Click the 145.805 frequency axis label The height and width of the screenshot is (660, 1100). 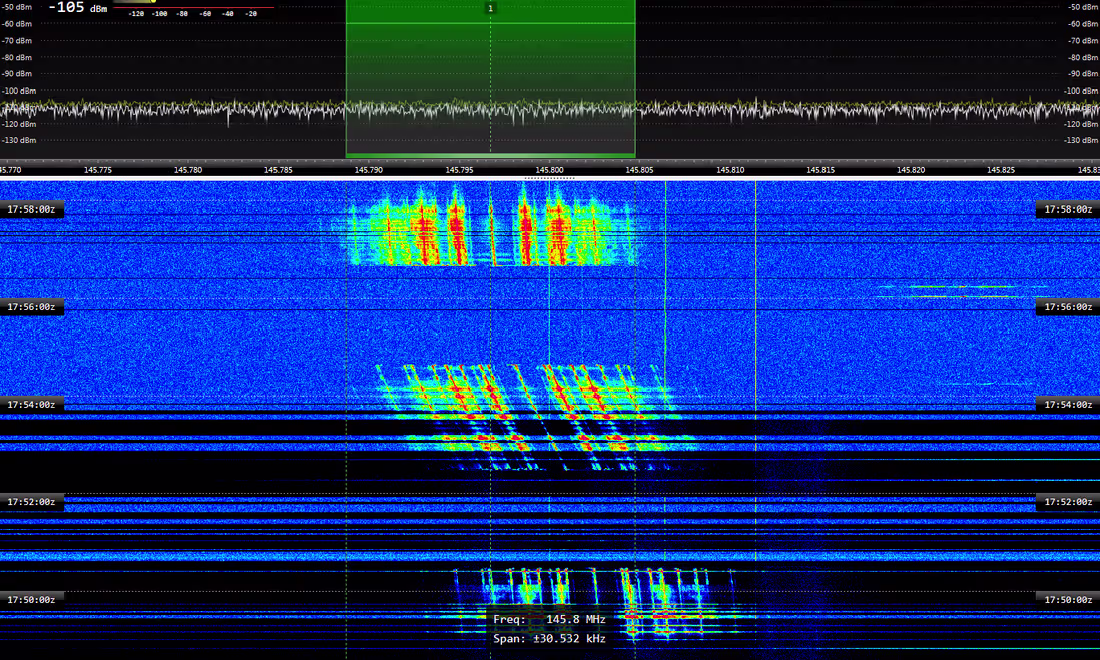[639, 170]
